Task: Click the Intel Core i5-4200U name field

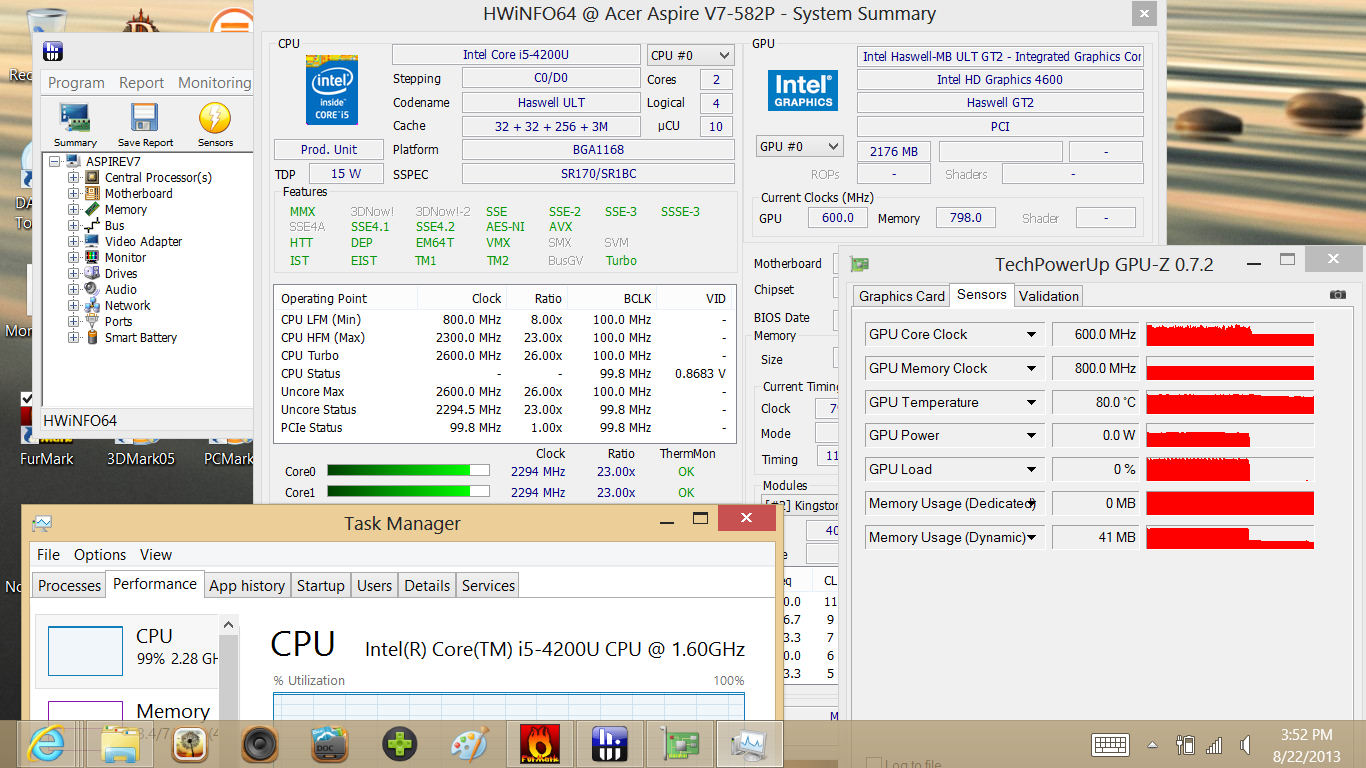Action: pos(516,55)
